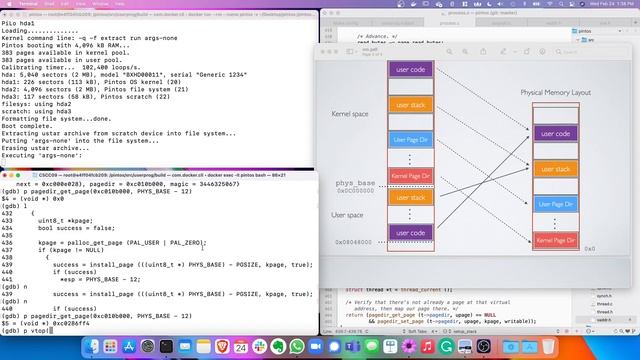This screenshot has height=360, width=640.
Task: Open Calendar showing 24 in Dock
Action: pos(241,347)
